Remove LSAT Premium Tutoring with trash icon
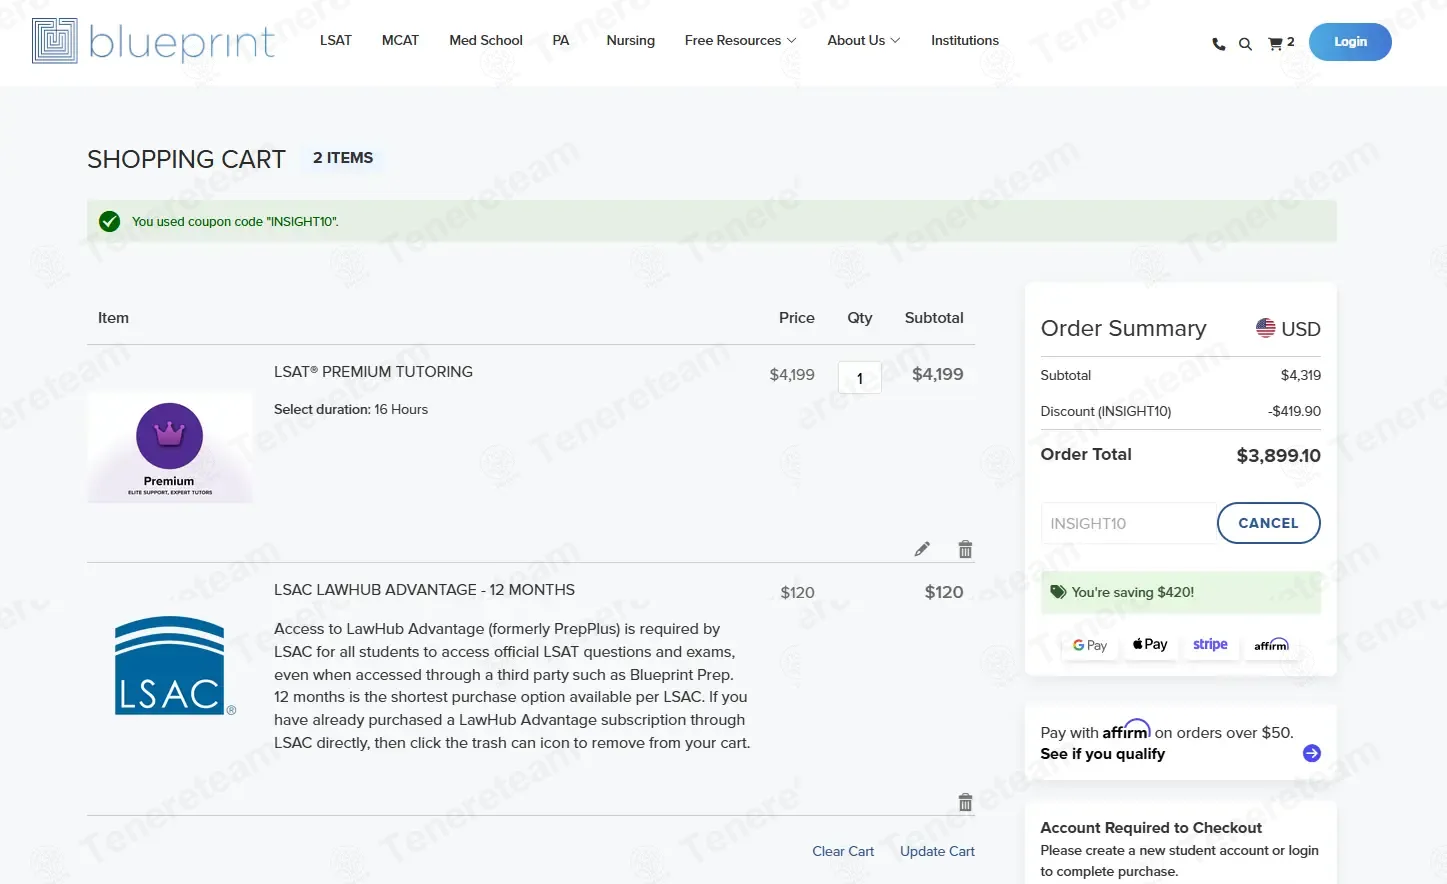The width and height of the screenshot is (1447, 884). click(965, 549)
